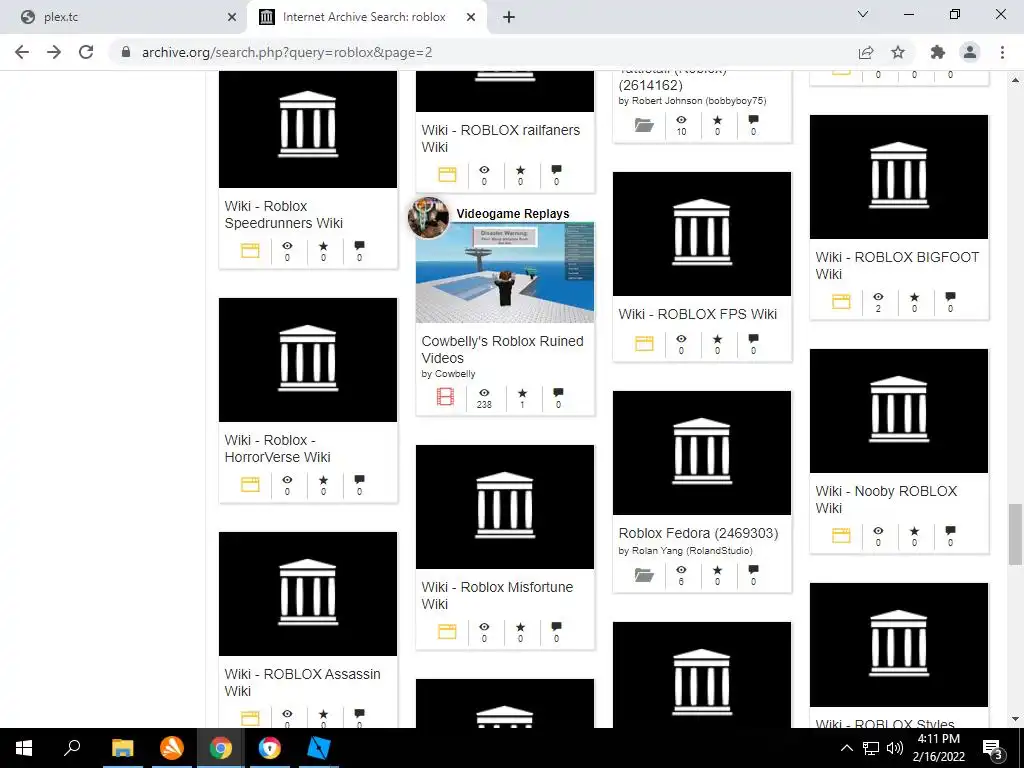Click web icon on ROBLOX railfaners card

tap(447, 174)
